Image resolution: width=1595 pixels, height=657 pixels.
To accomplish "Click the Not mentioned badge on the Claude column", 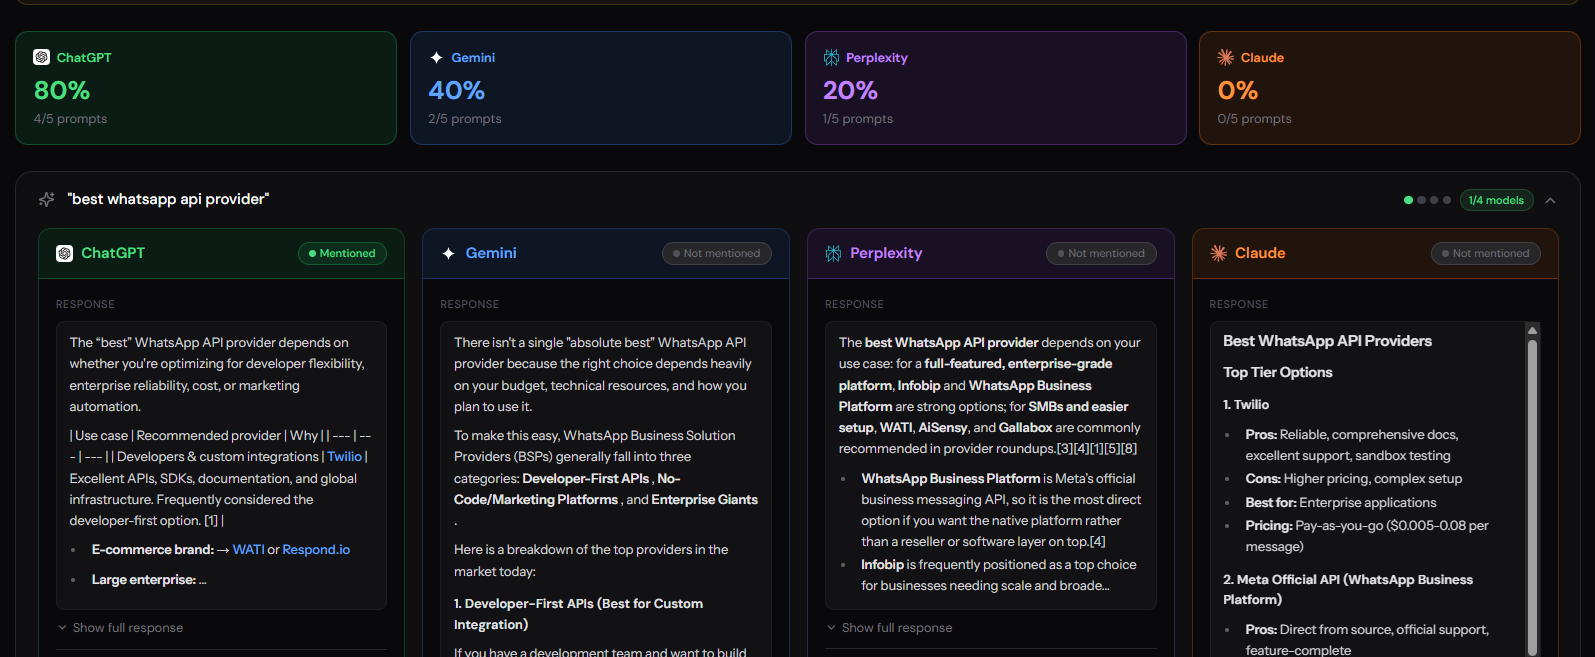I will (1485, 253).
